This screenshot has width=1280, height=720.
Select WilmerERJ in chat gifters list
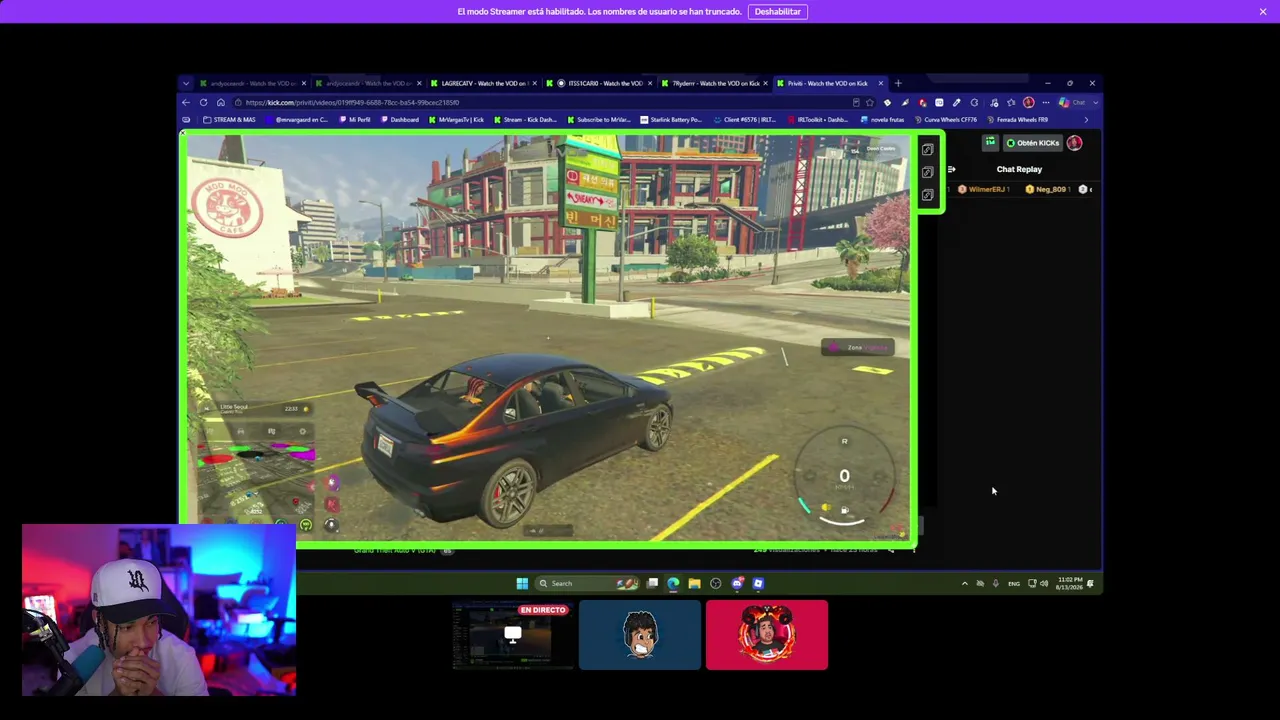click(984, 189)
